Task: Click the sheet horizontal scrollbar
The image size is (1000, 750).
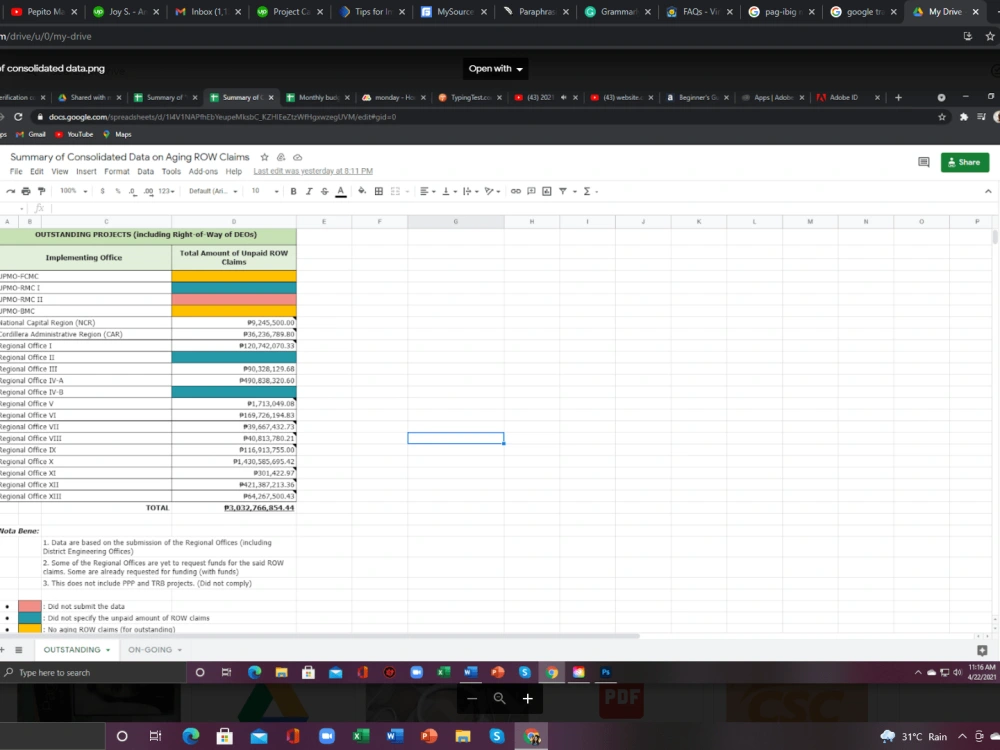Action: (x=319, y=636)
